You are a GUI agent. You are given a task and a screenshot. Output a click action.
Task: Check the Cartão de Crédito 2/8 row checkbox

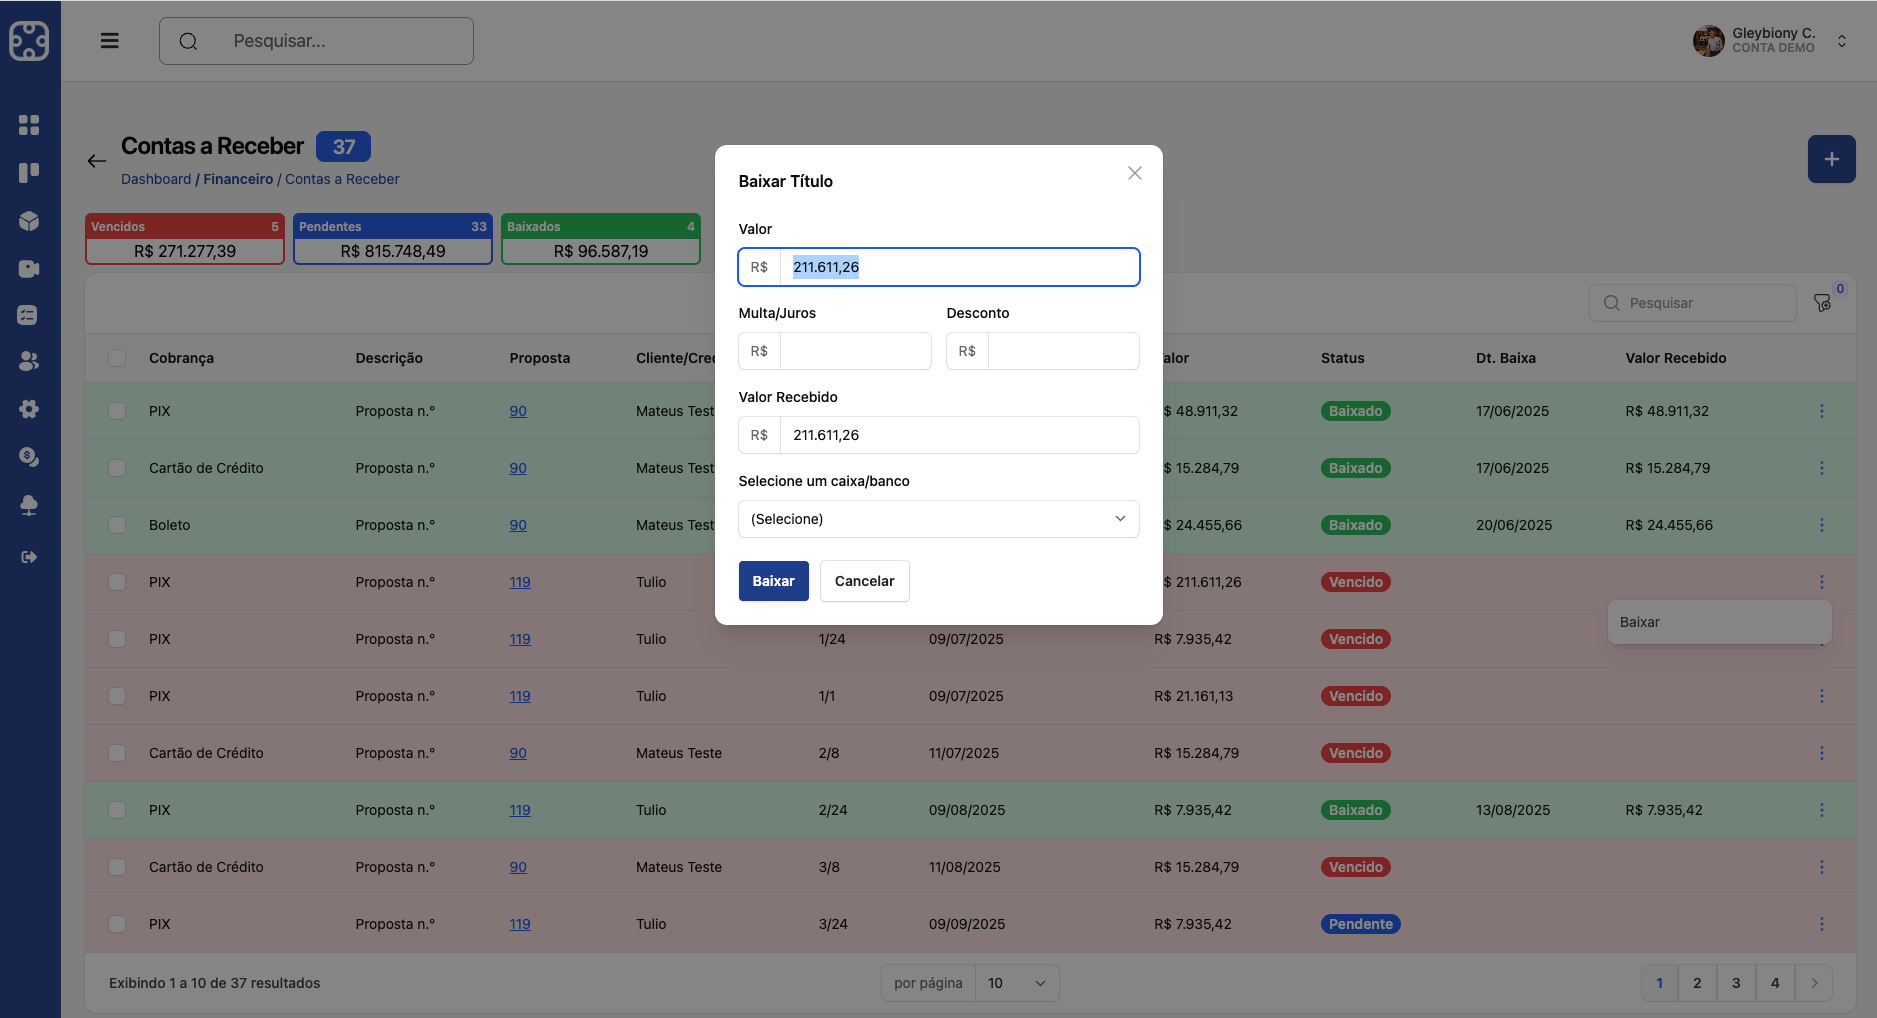tap(117, 753)
